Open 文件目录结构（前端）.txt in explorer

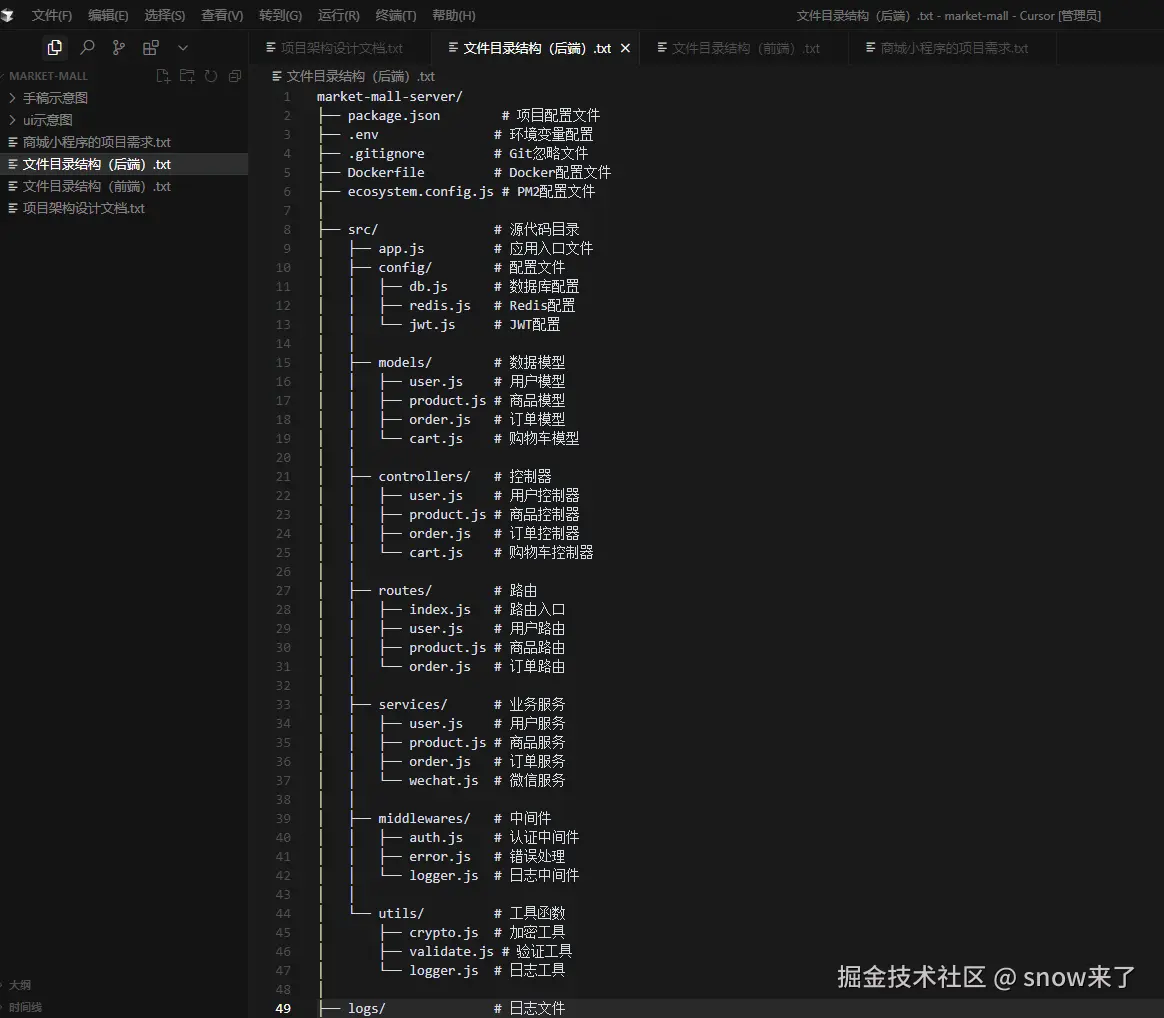tap(97, 186)
